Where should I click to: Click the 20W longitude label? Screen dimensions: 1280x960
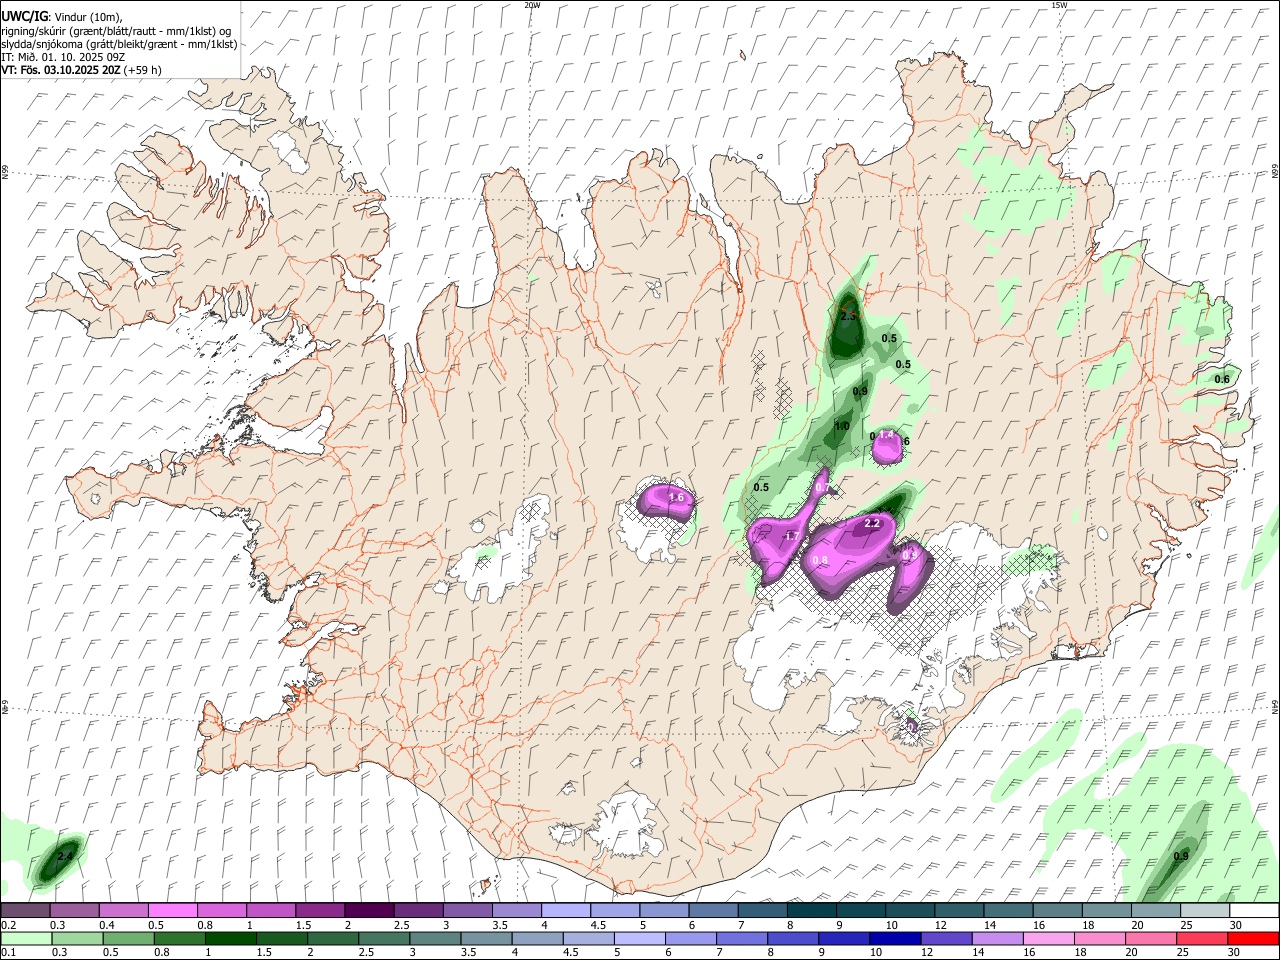coord(532,5)
